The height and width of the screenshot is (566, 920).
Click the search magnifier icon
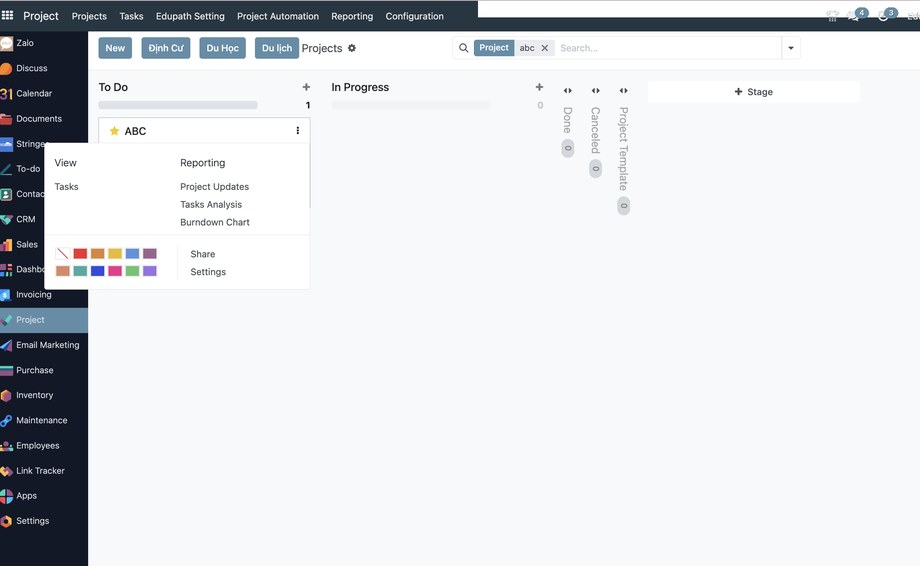pos(464,48)
